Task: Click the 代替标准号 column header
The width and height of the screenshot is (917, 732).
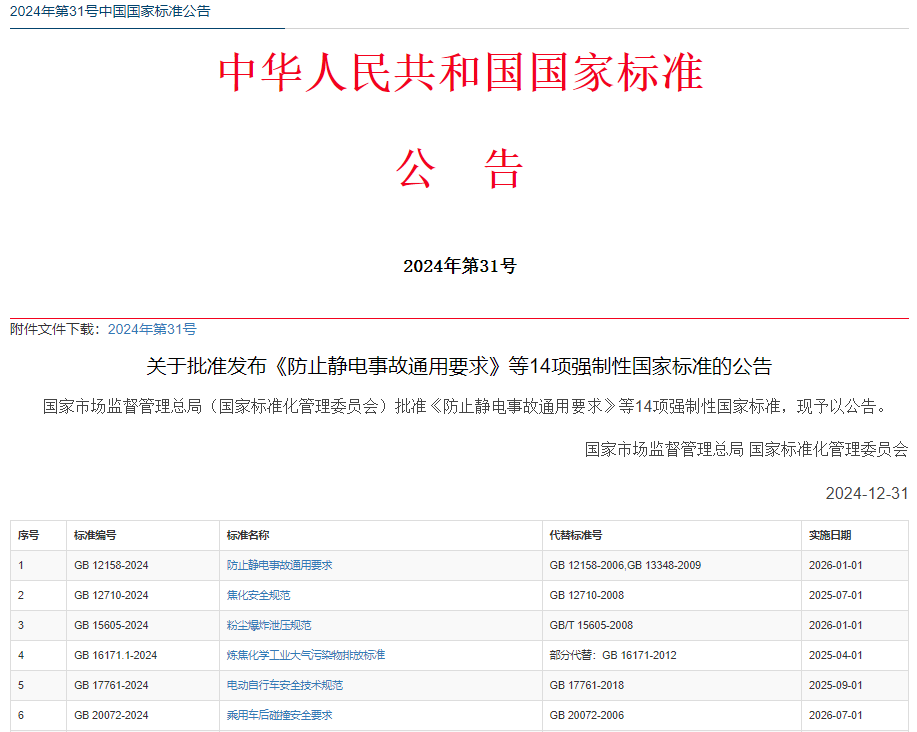Action: pyautogui.click(x=576, y=535)
